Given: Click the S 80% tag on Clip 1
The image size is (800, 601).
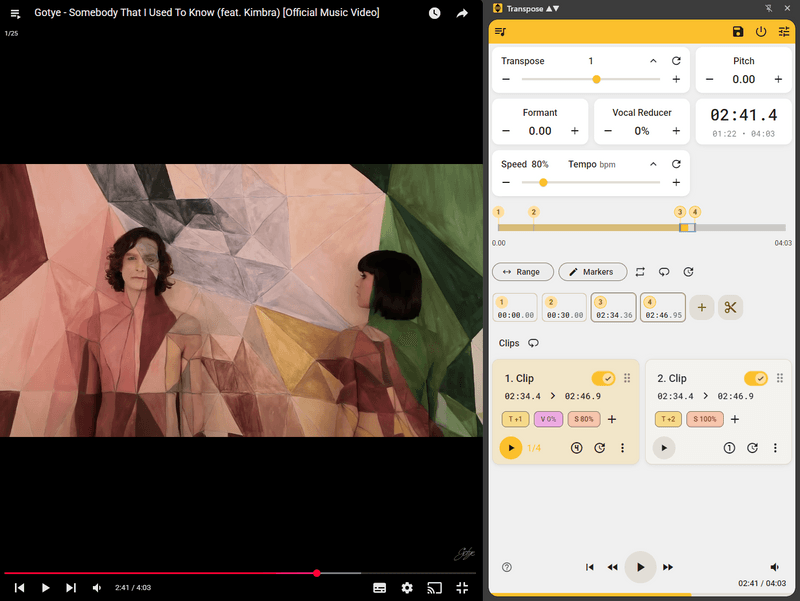Looking at the screenshot, I should point(584,419).
